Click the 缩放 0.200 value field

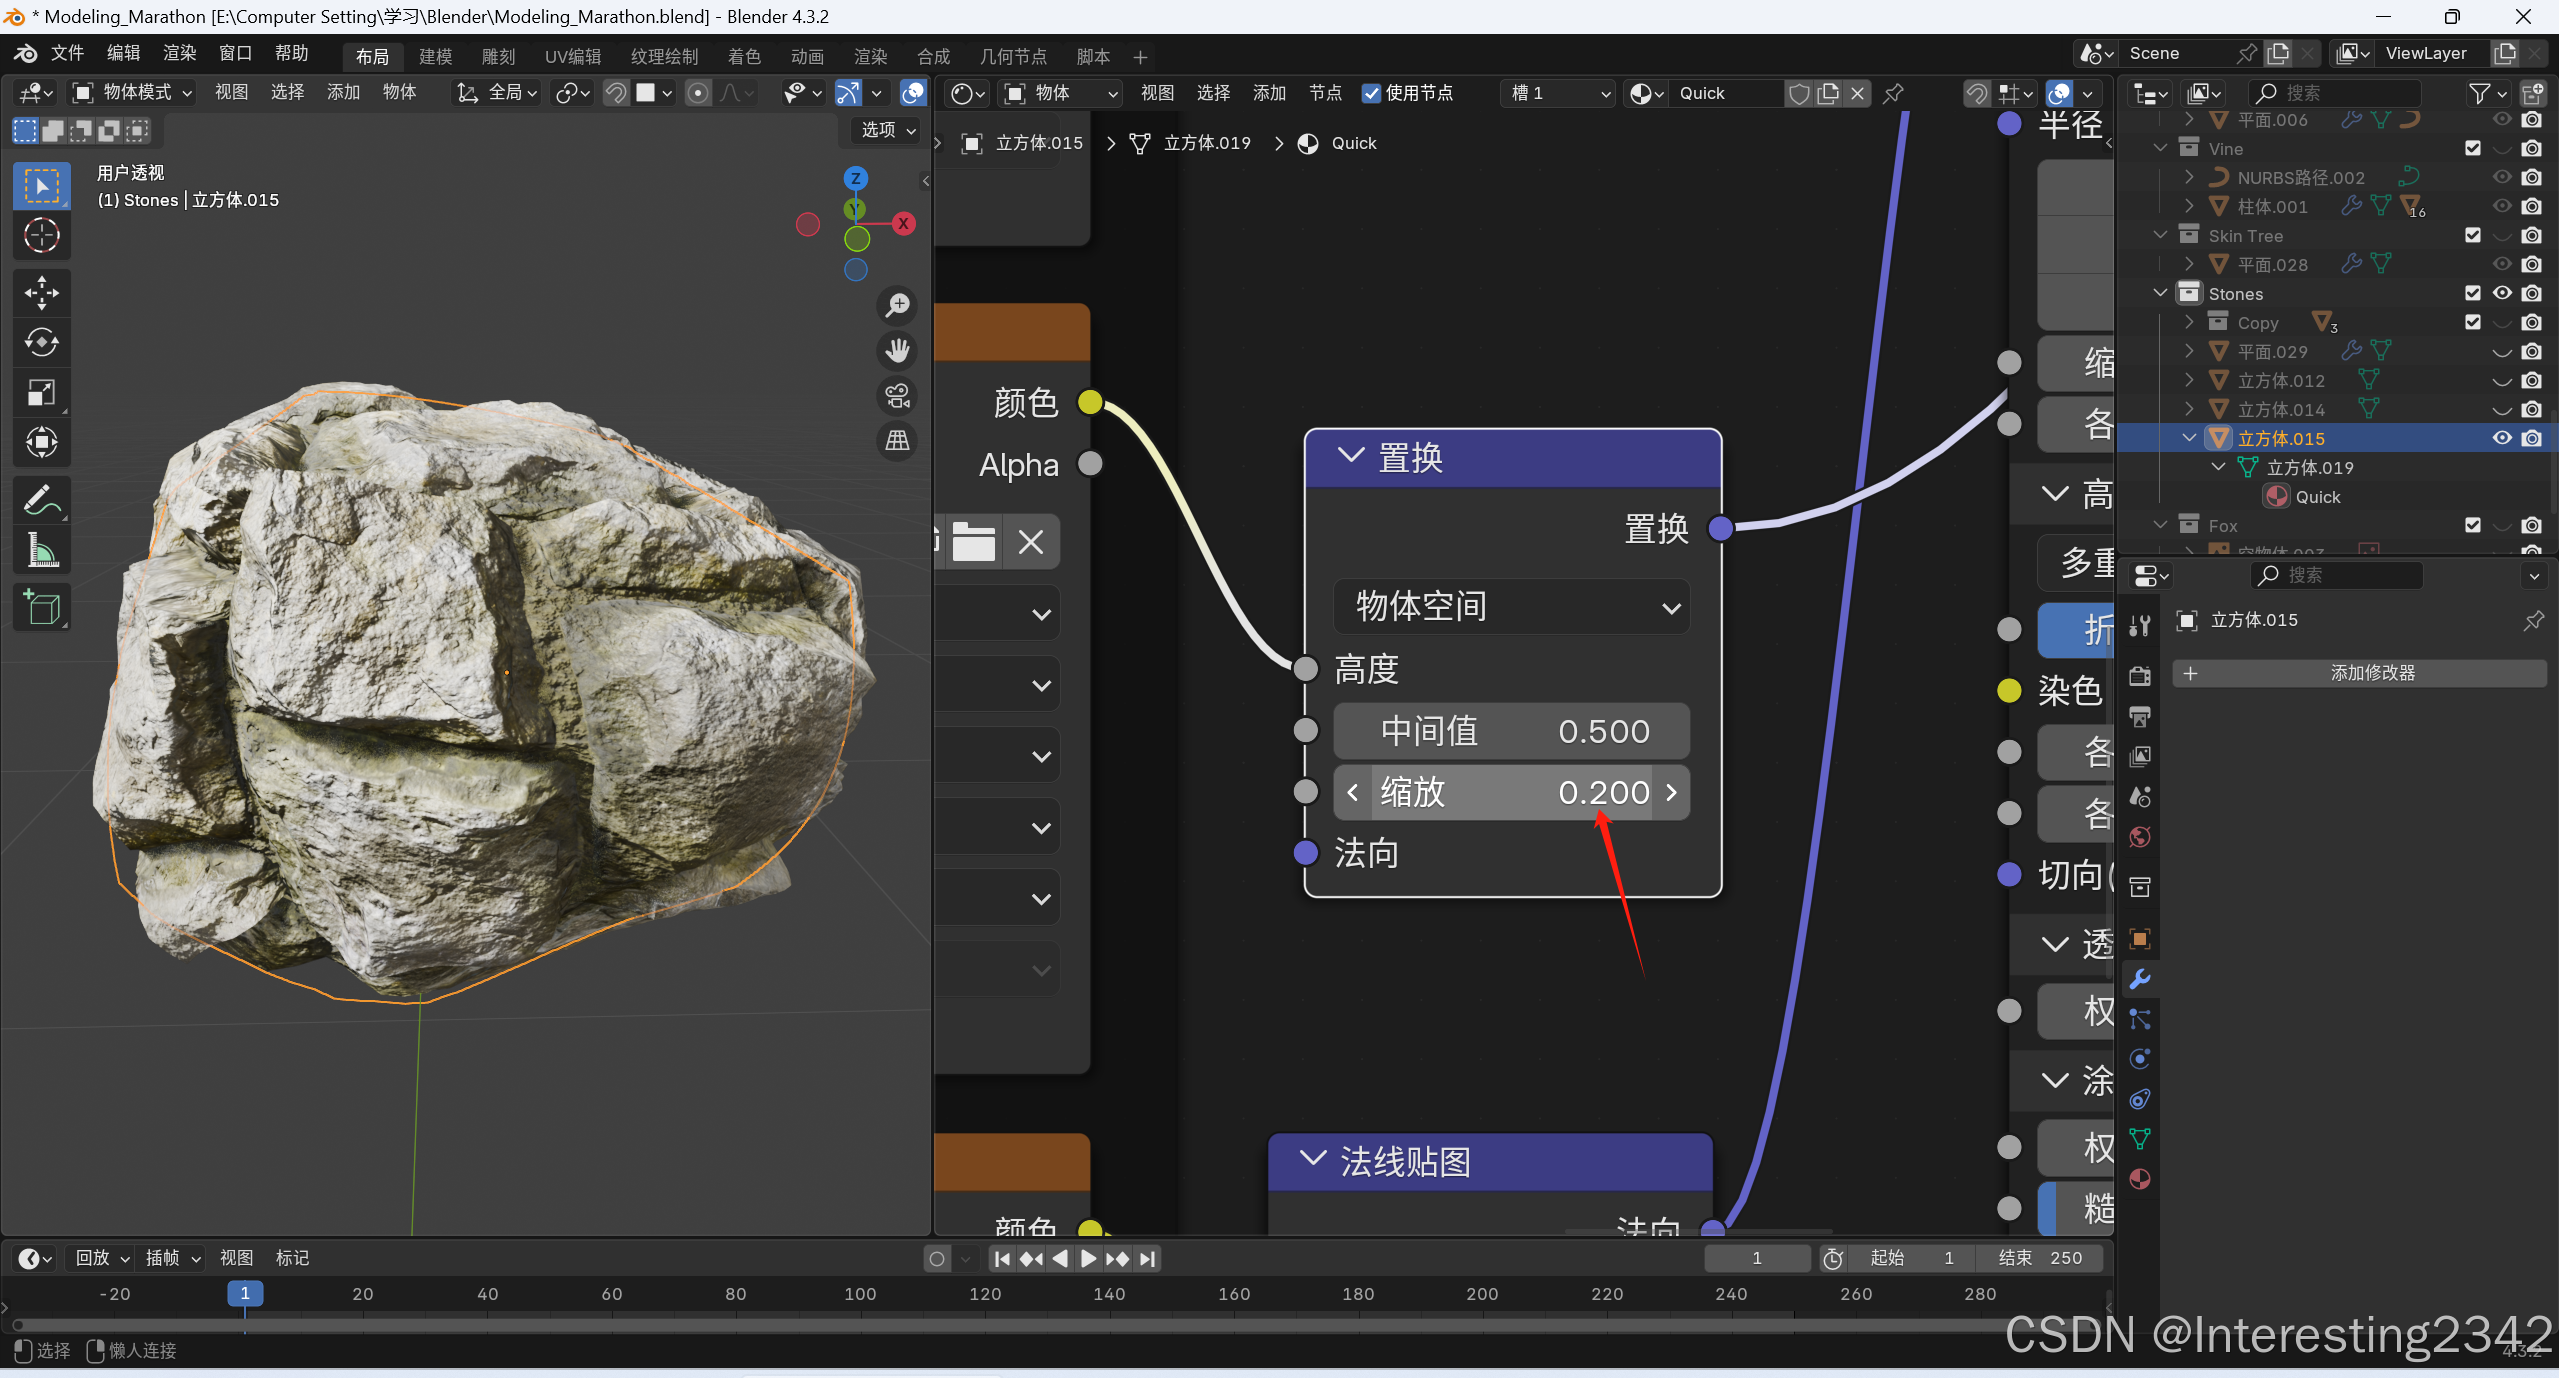tap(1511, 793)
